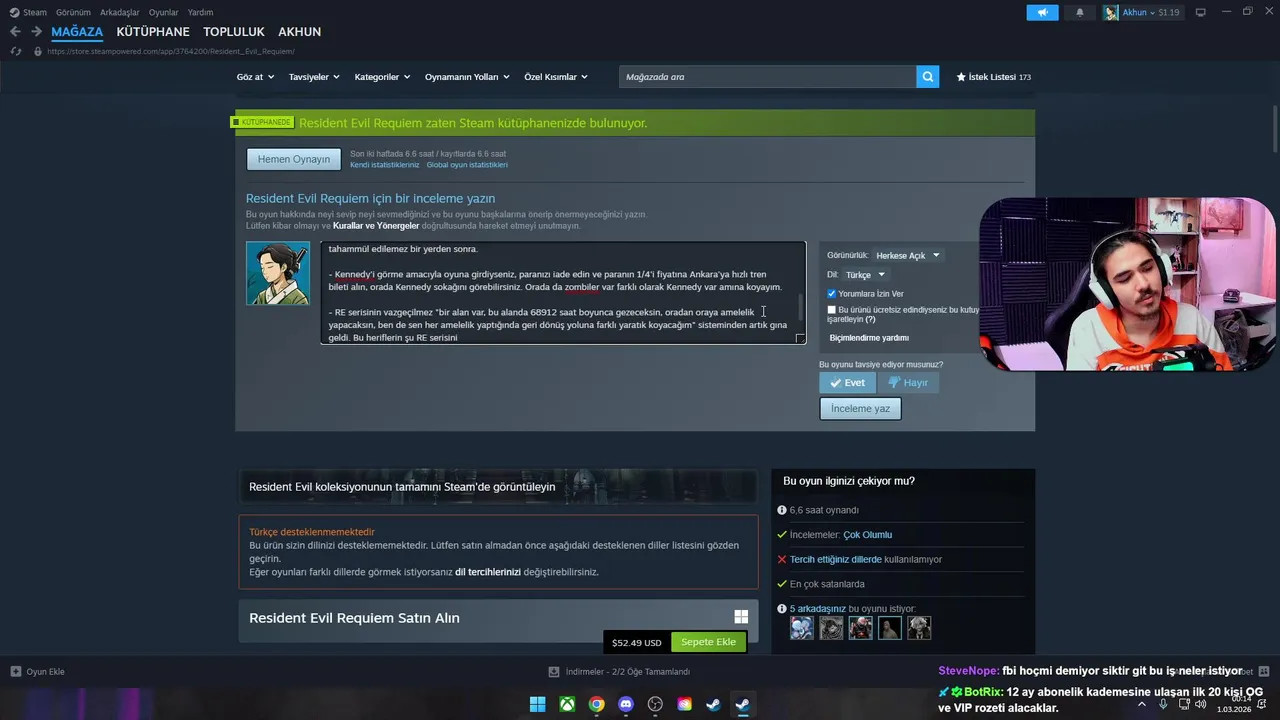This screenshot has width=1280, height=720.
Task: Open the Arkadaşlar menu
Action: (119, 12)
